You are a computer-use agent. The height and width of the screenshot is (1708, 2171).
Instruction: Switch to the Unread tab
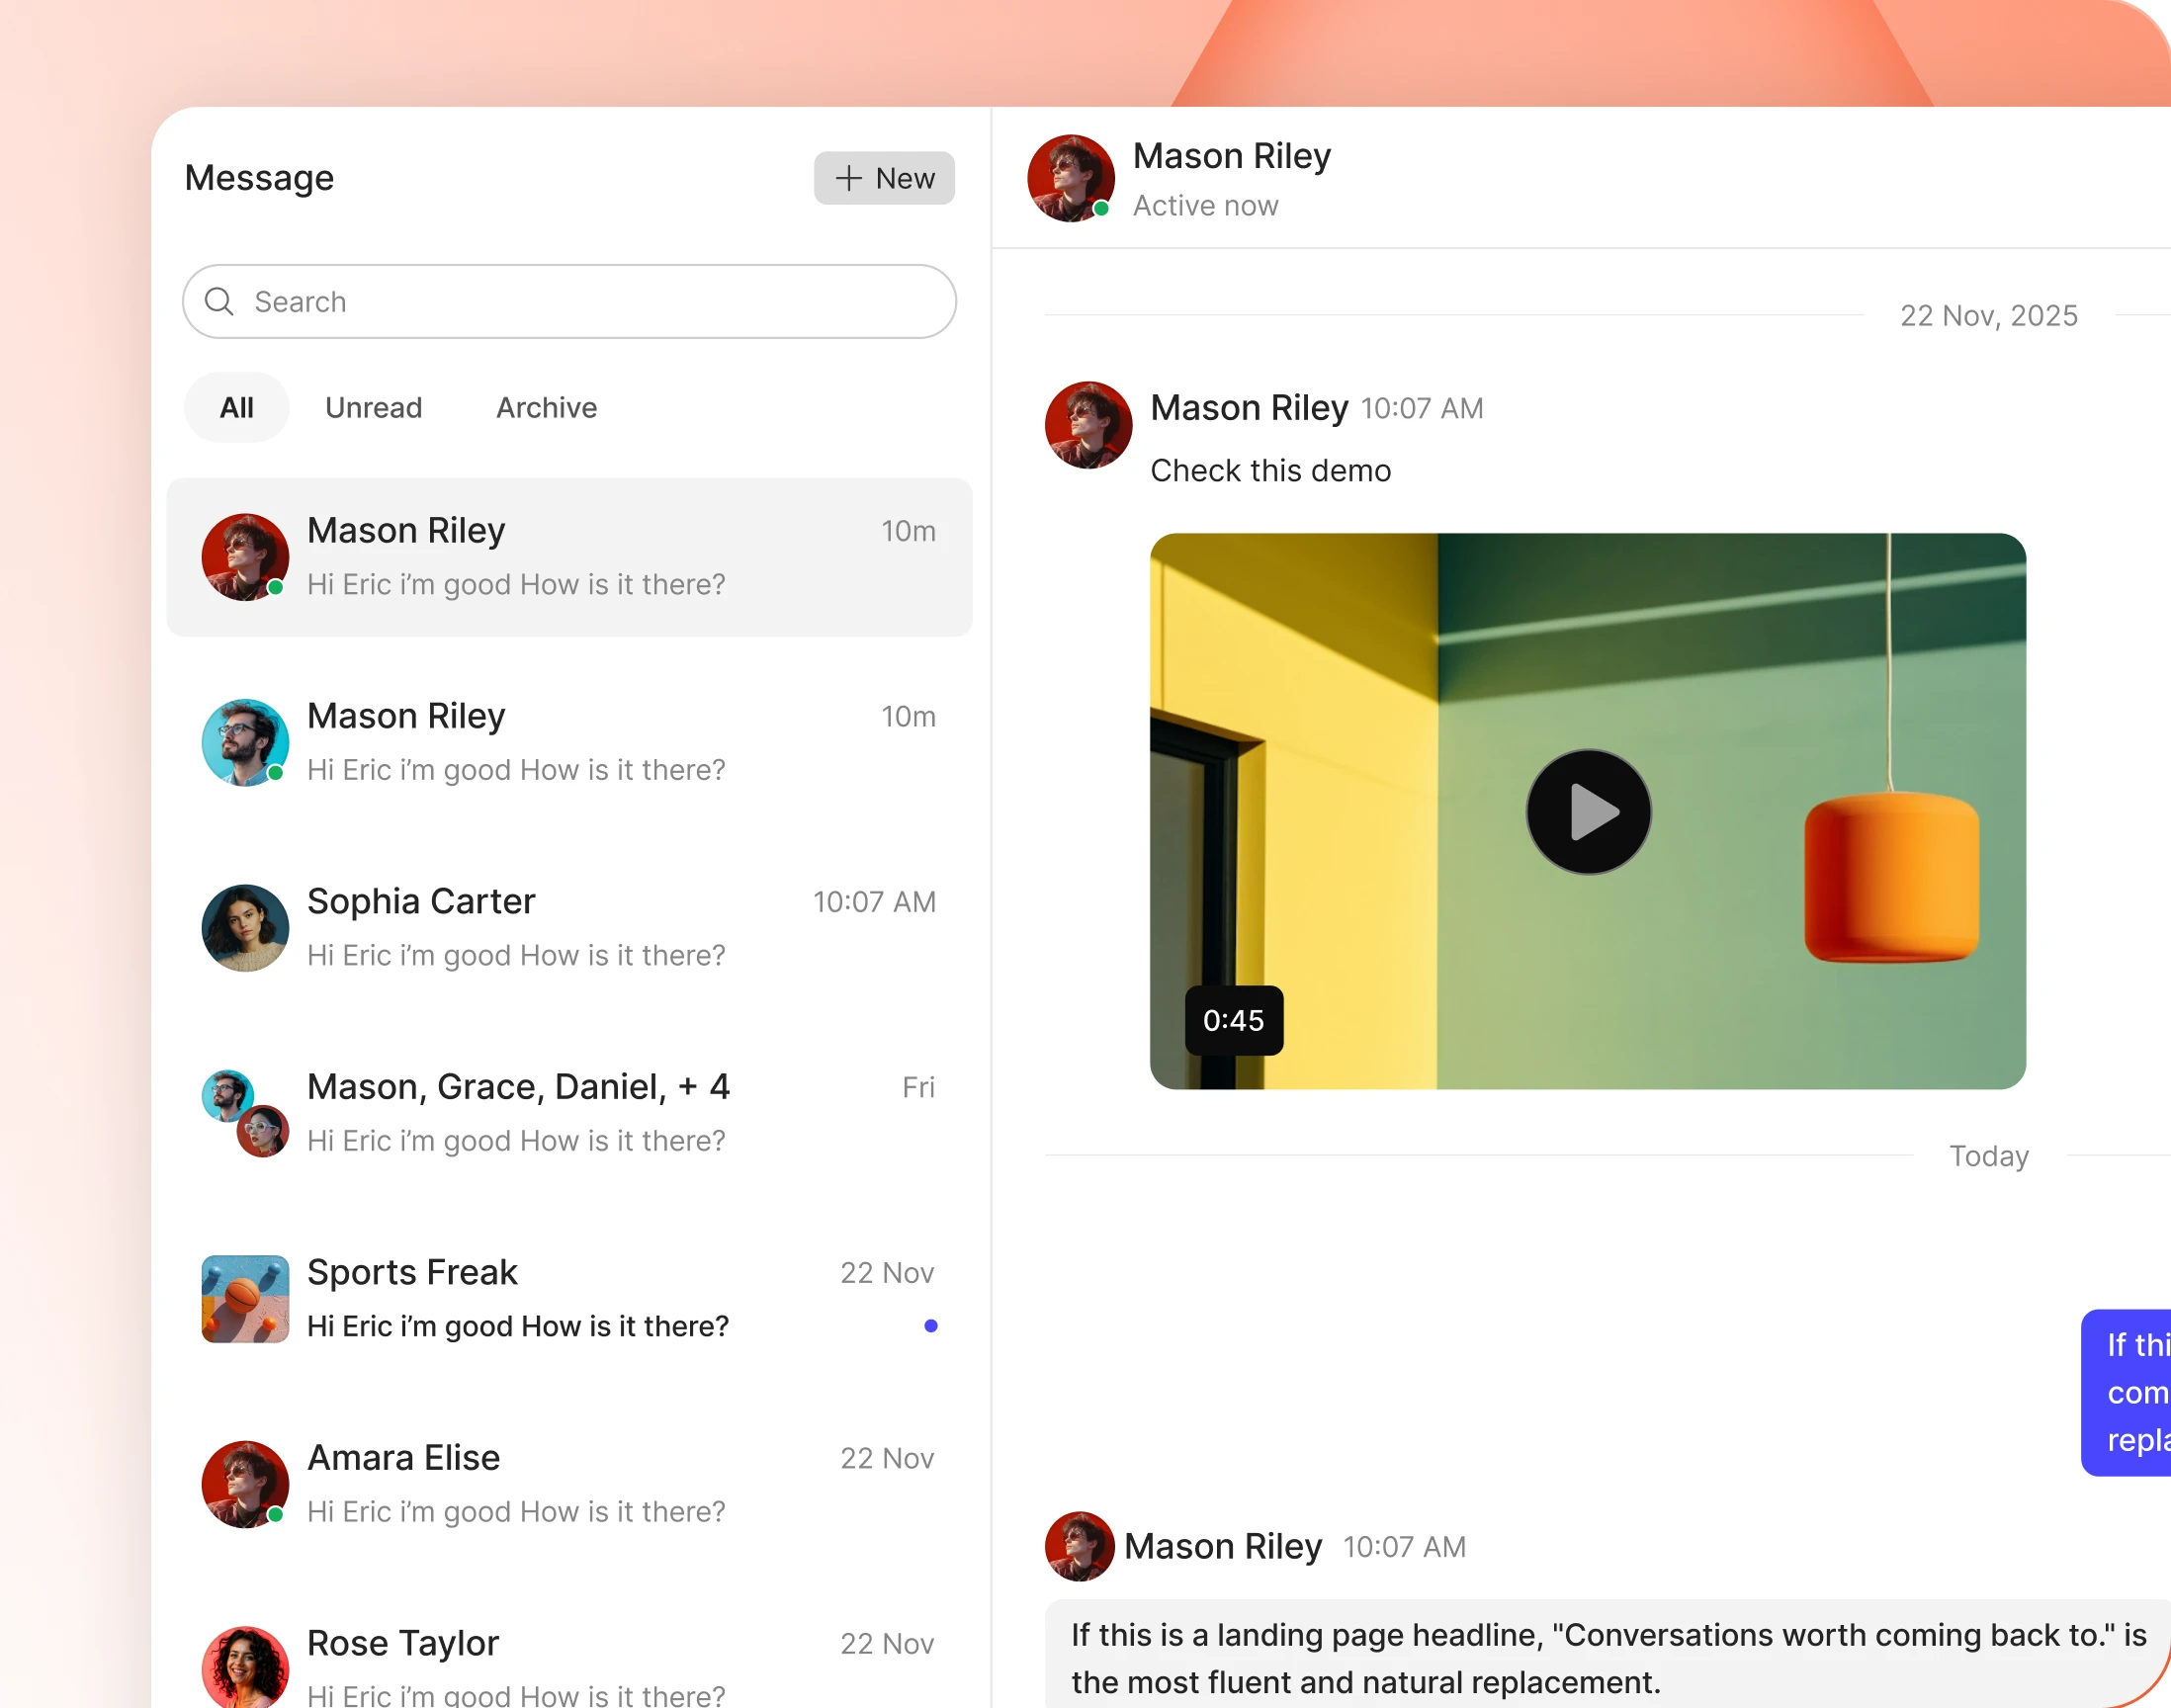tap(373, 407)
